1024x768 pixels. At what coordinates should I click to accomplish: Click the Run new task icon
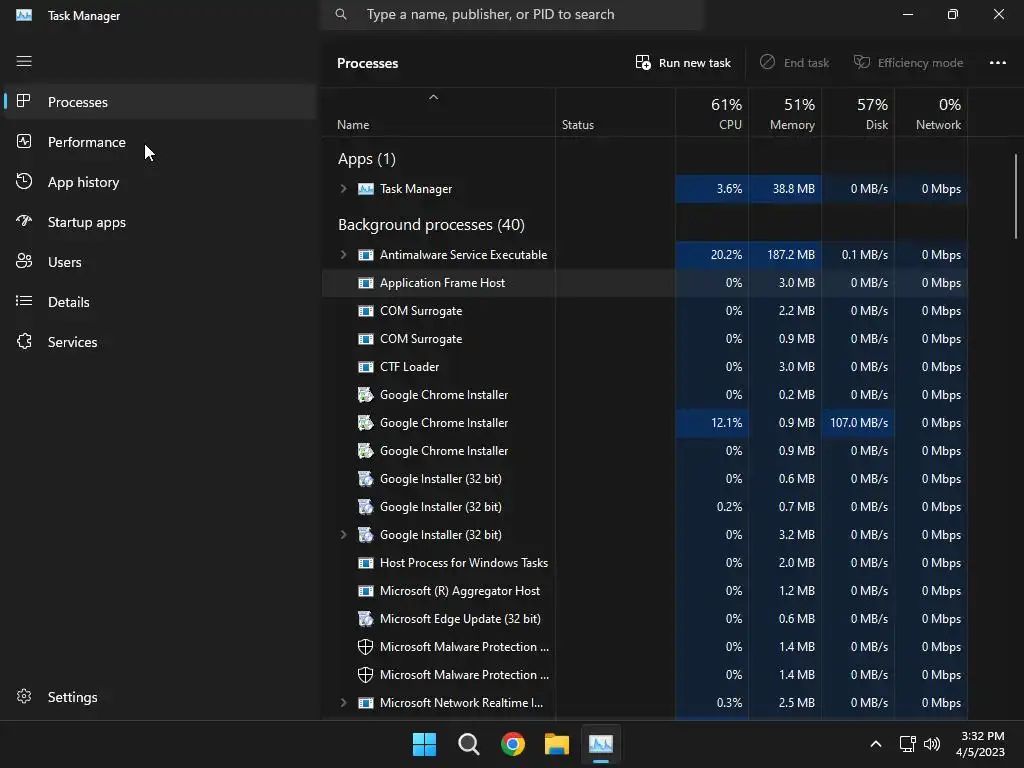pos(643,62)
